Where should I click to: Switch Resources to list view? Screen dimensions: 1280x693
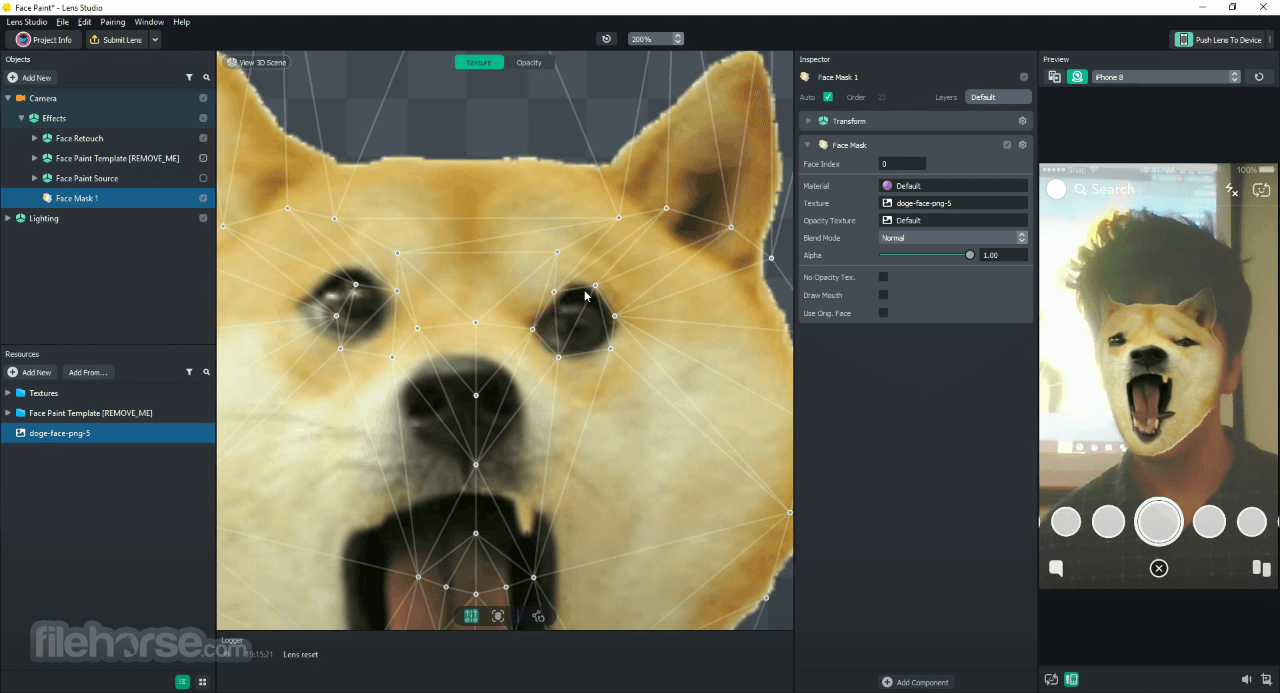182,682
